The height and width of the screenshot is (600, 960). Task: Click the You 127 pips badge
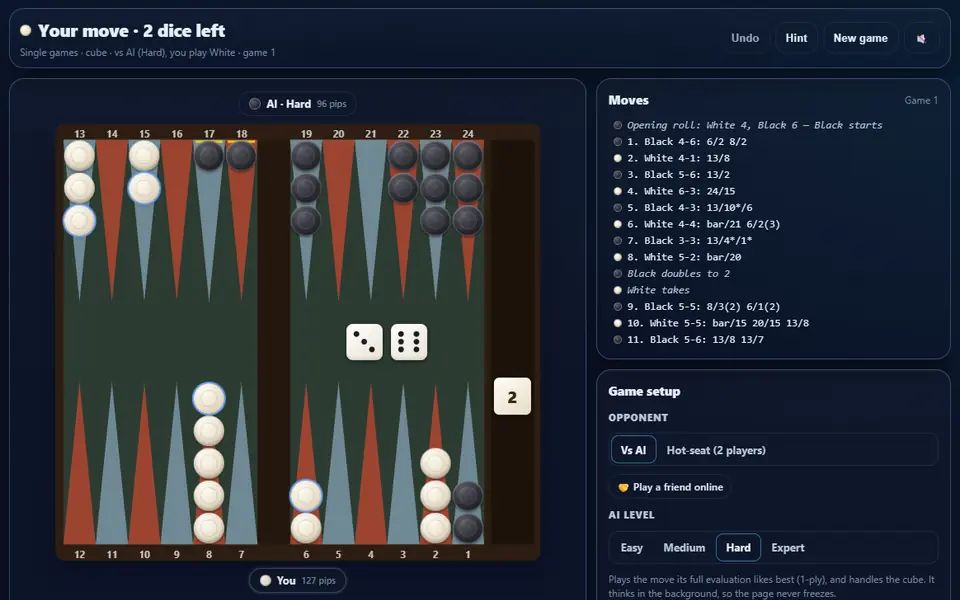(x=298, y=580)
